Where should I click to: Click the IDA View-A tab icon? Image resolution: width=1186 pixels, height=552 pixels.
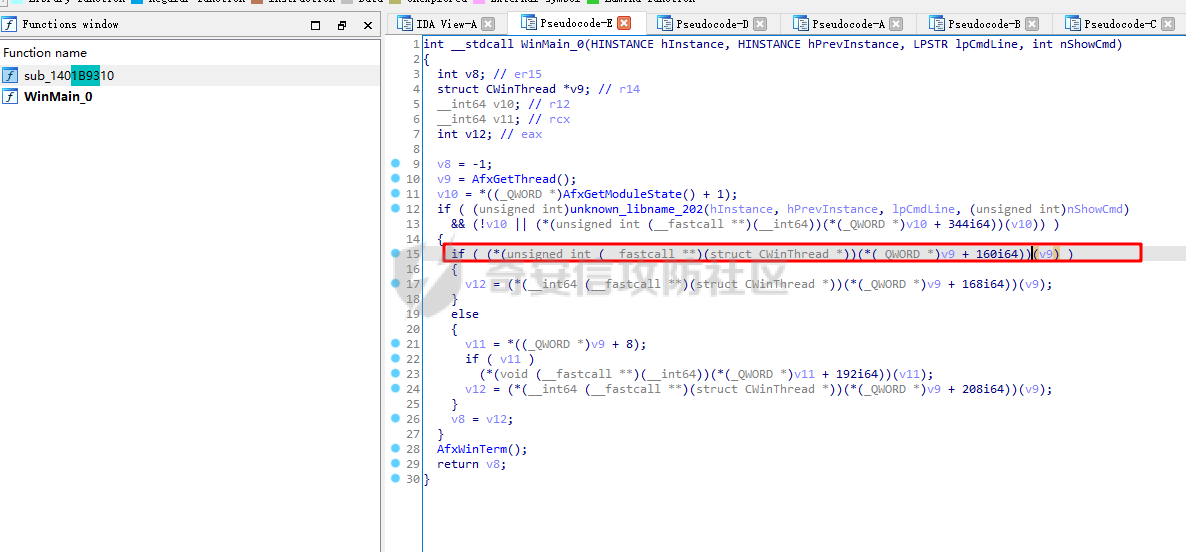(405, 24)
